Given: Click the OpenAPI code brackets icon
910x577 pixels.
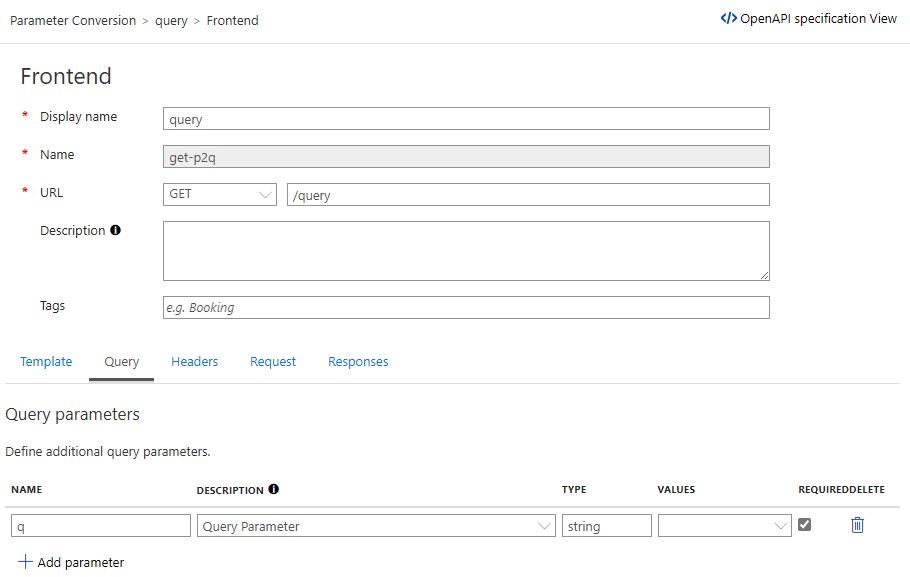Looking at the screenshot, I should coord(728,18).
